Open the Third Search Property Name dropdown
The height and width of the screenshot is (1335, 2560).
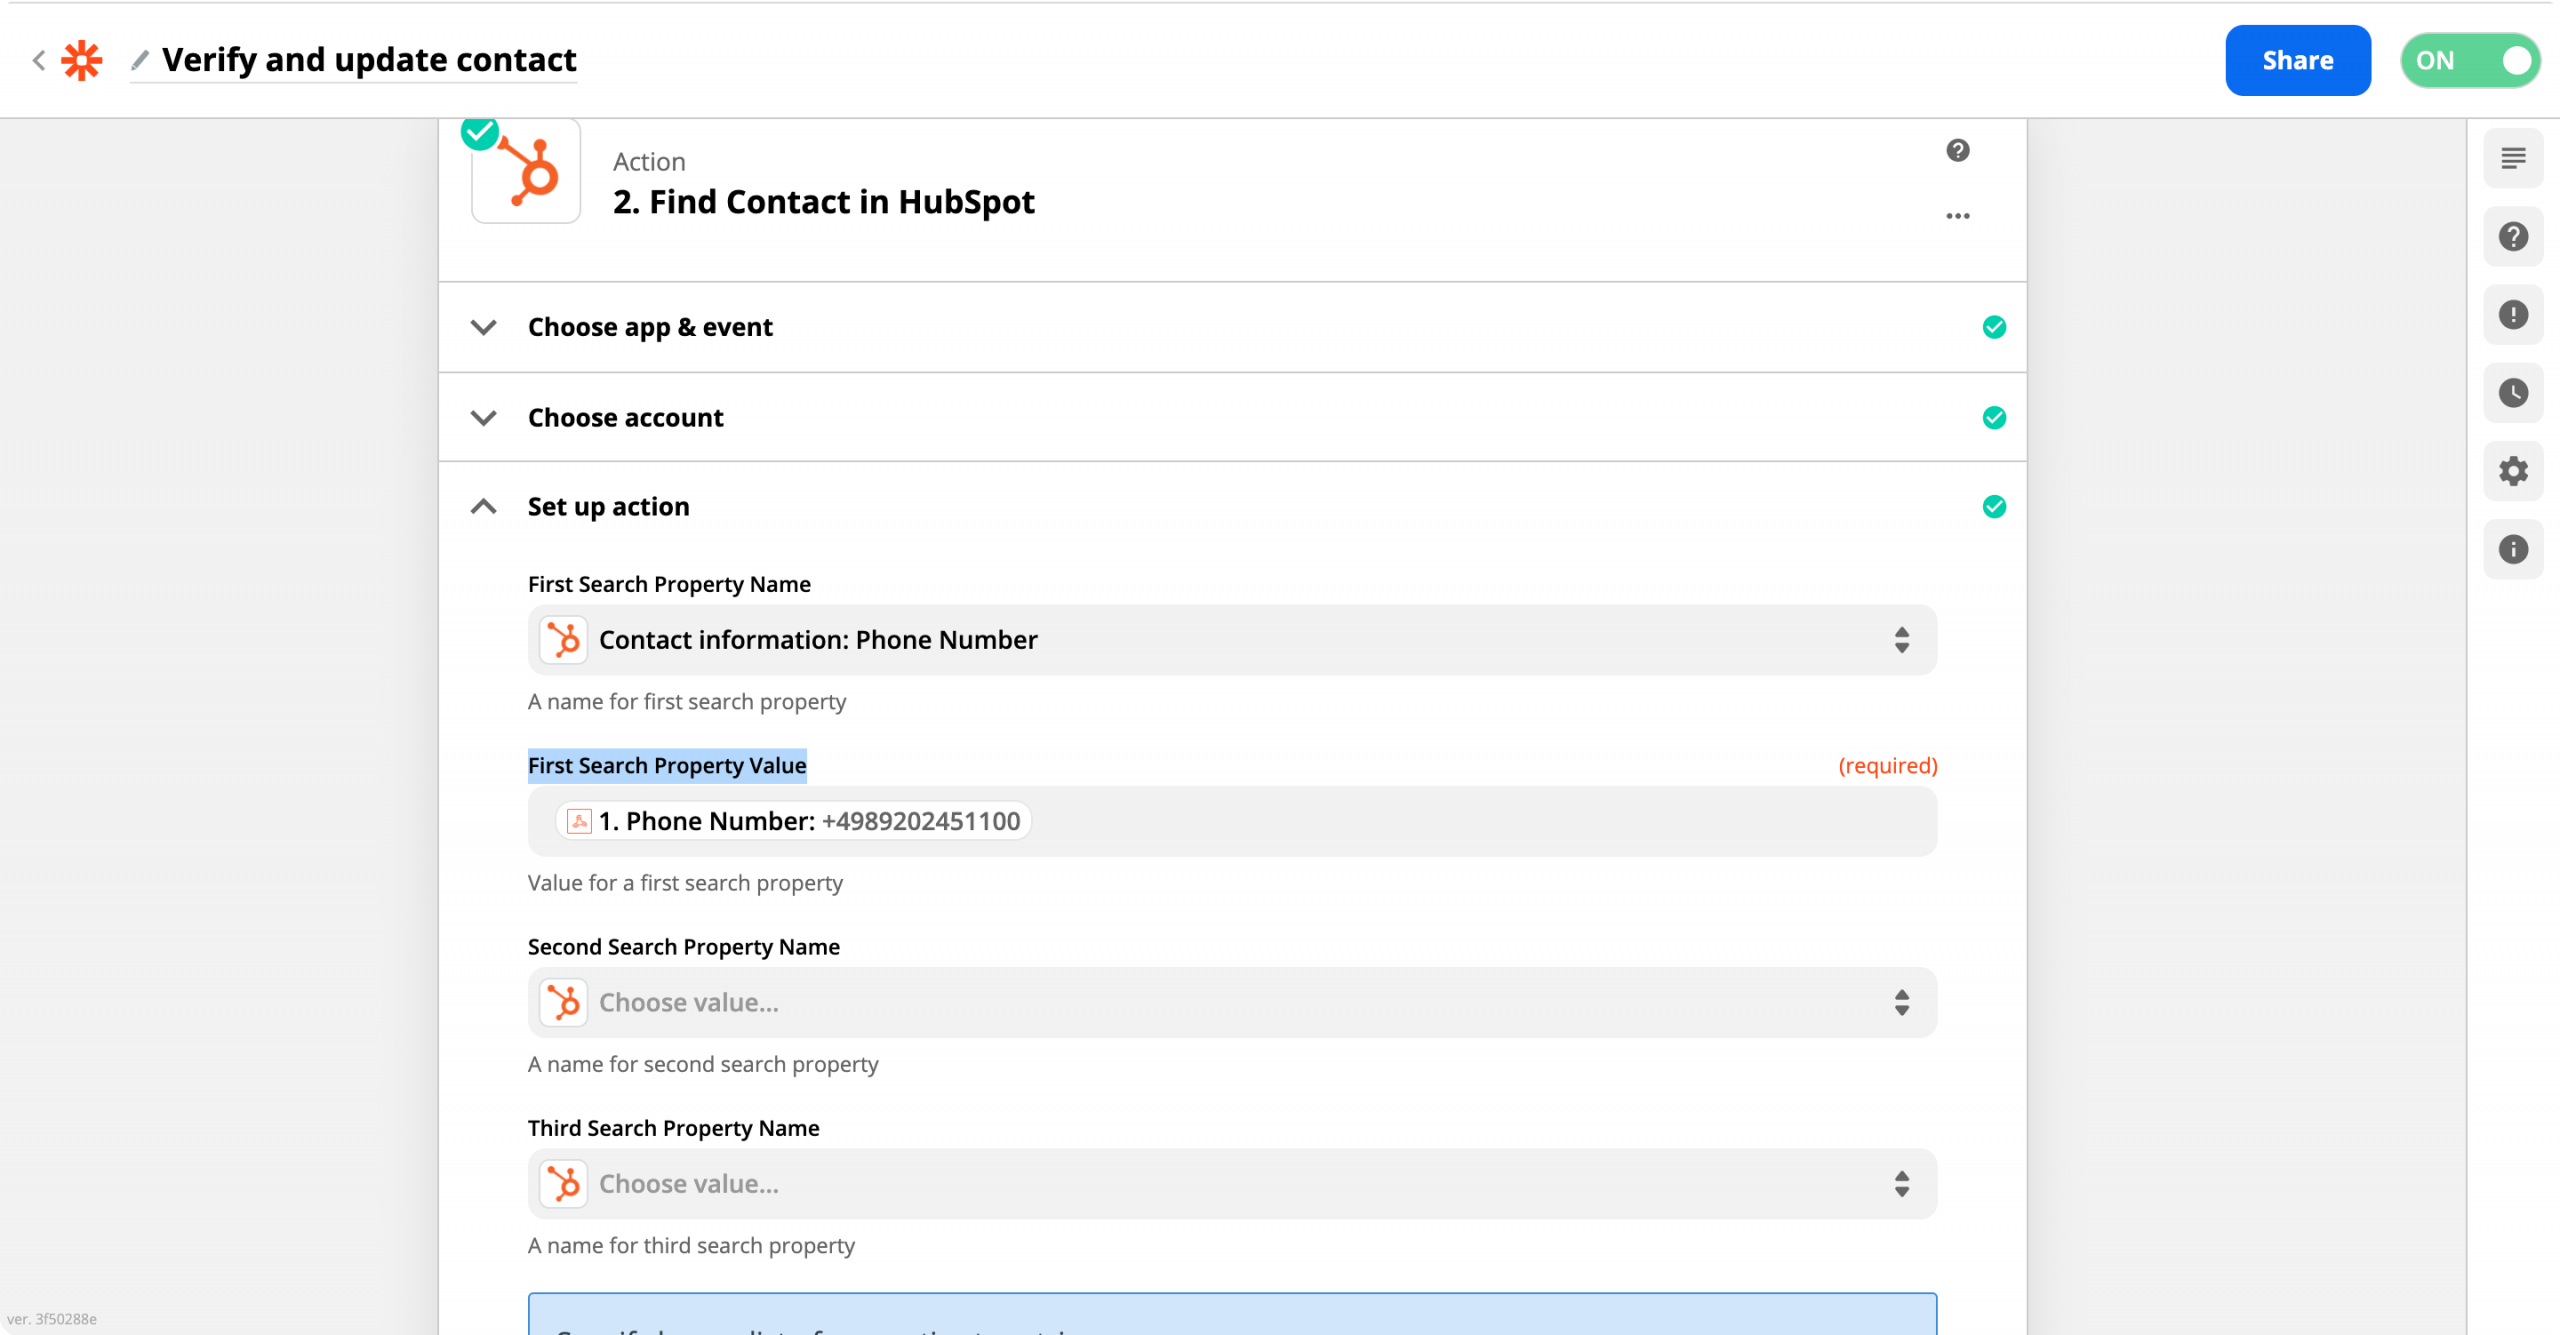click(1232, 1184)
